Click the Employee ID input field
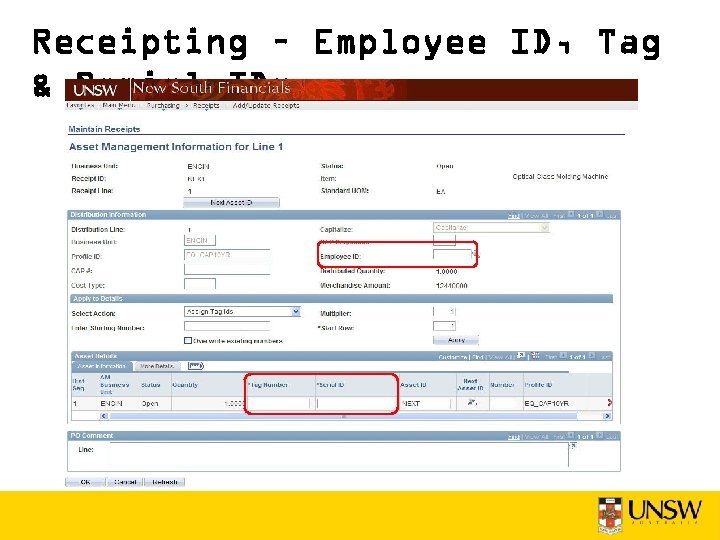 tap(452, 254)
